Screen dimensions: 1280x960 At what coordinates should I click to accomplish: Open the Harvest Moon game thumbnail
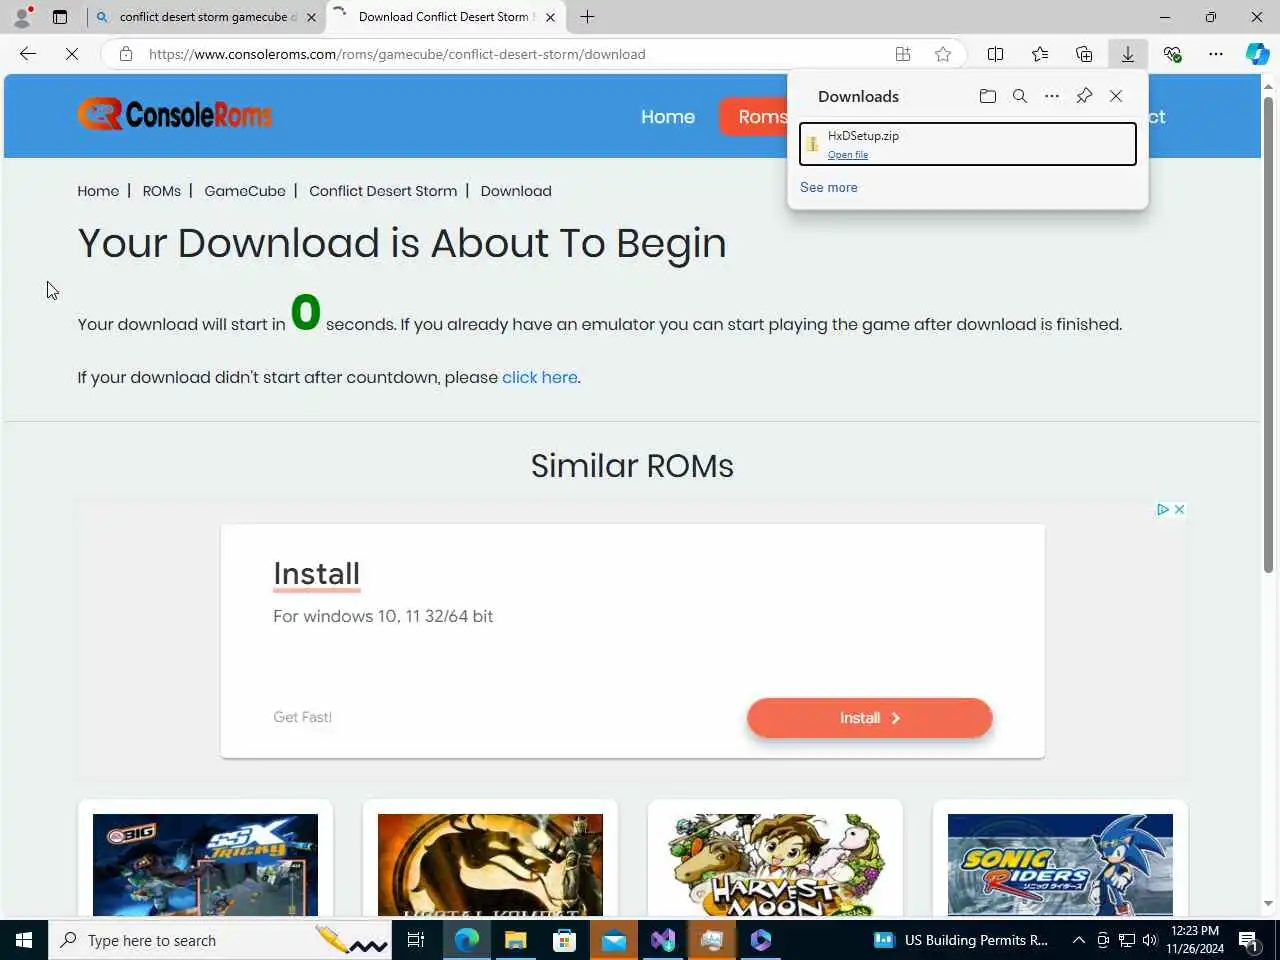775,865
